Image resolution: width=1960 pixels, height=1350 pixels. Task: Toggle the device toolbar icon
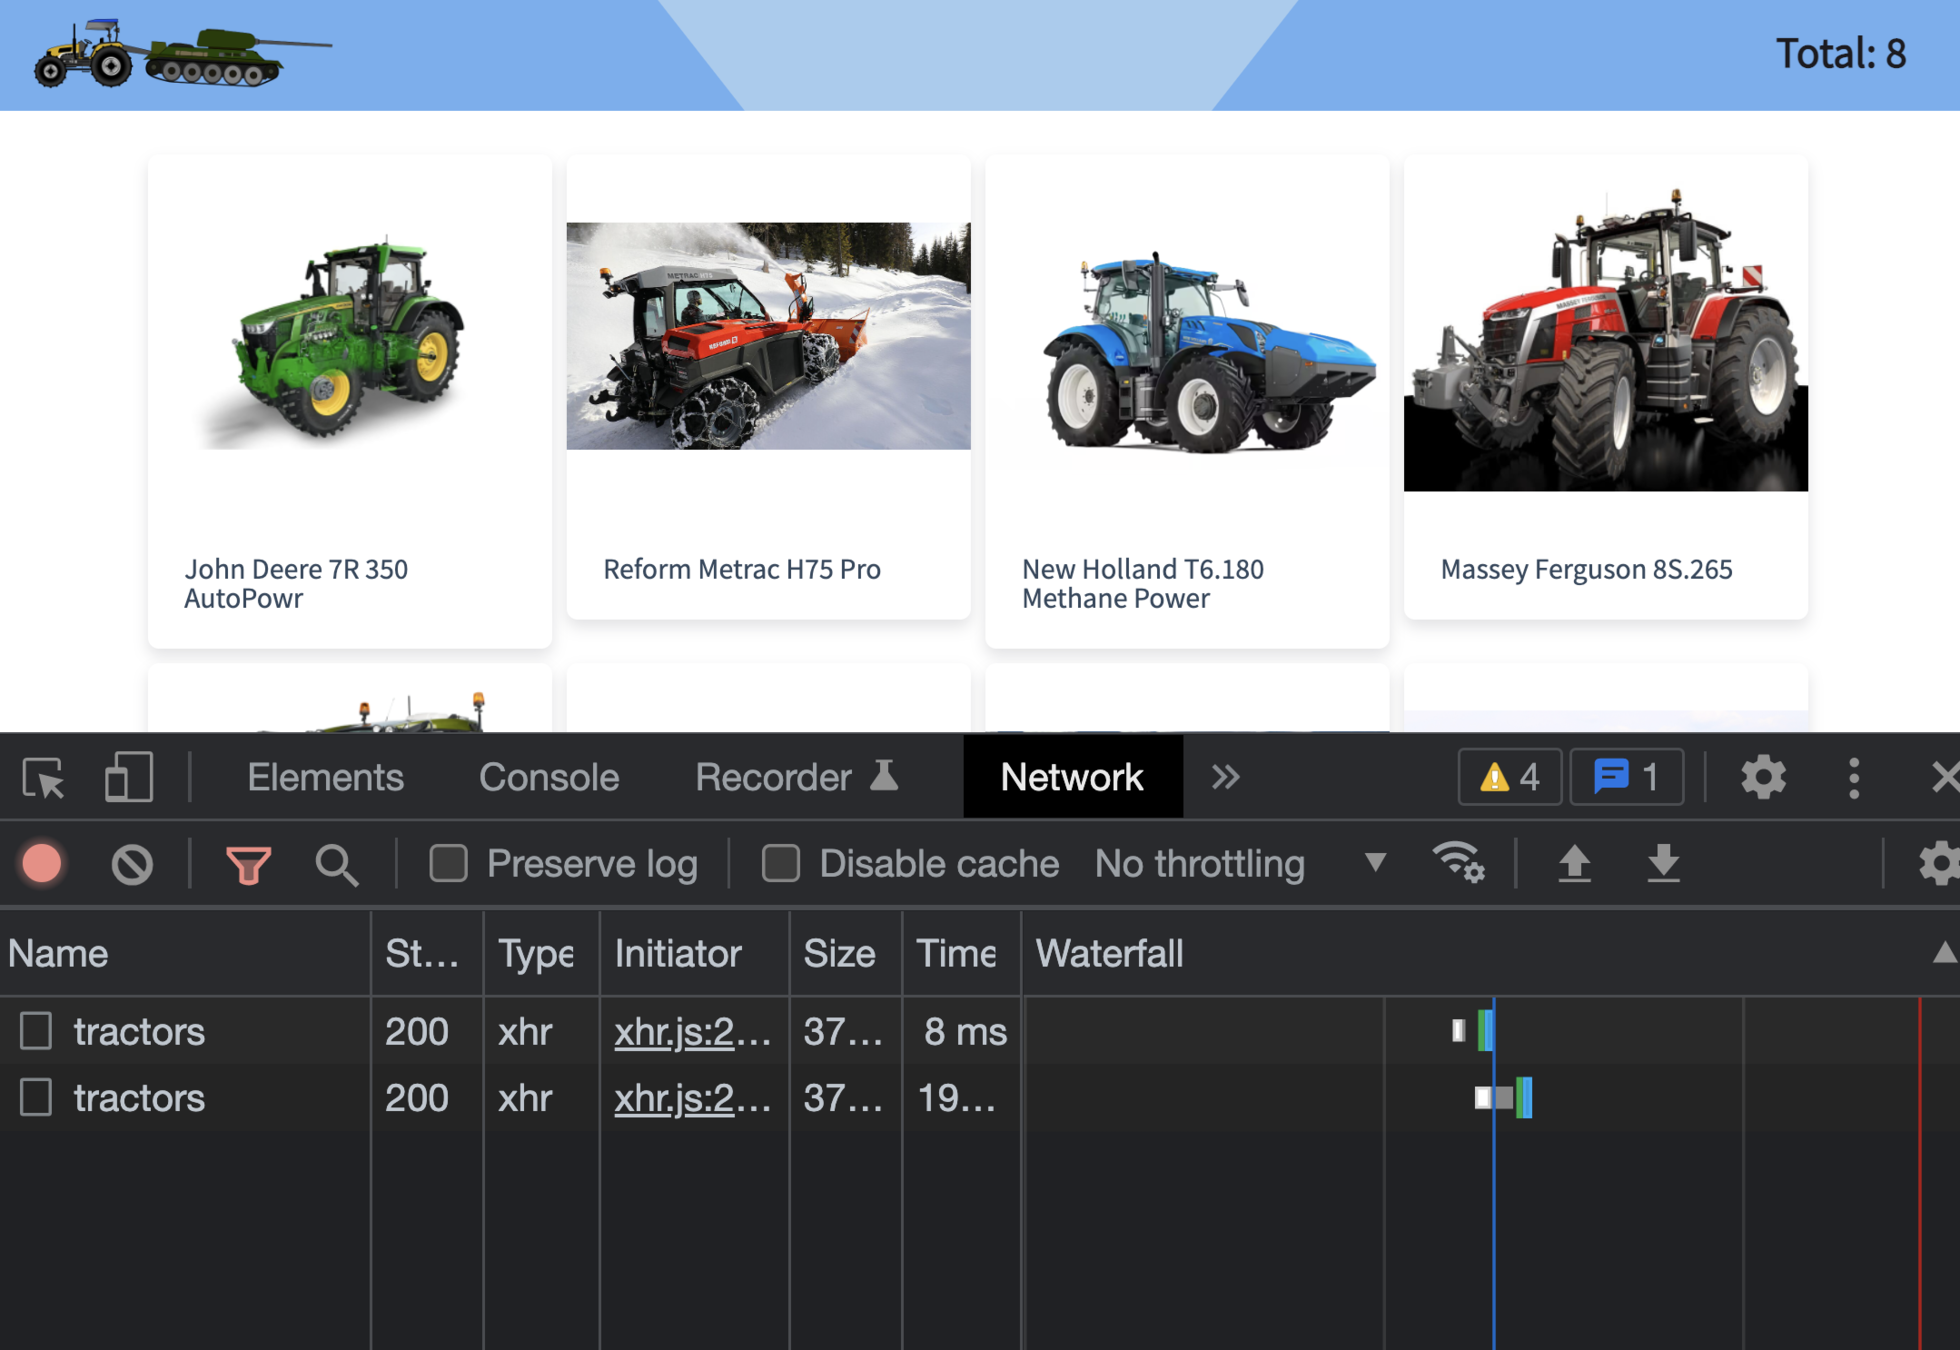pyautogui.click(x=129, y=777)
